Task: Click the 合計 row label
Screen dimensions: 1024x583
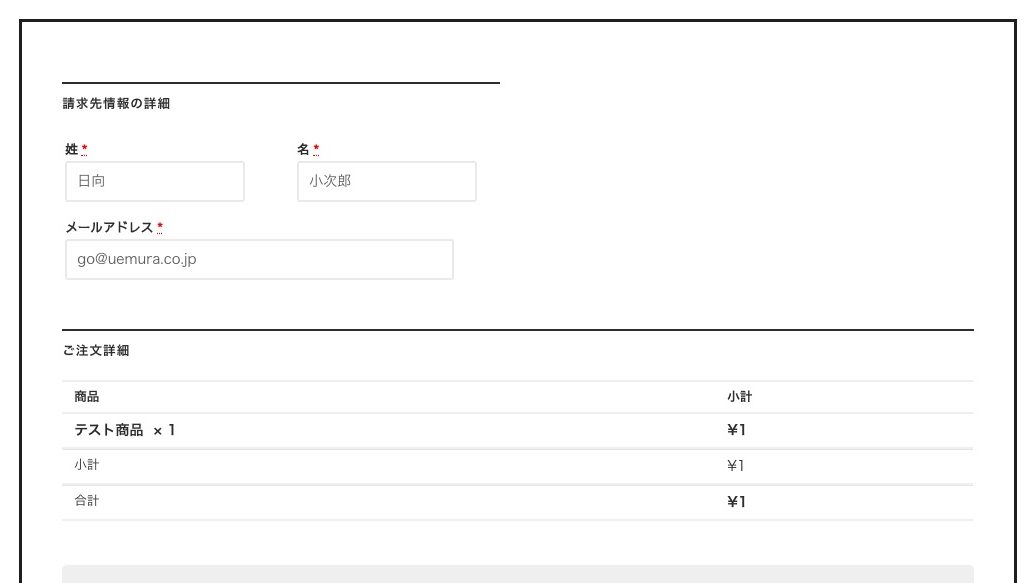Action: pyautogui.click(x=86, y=501)
